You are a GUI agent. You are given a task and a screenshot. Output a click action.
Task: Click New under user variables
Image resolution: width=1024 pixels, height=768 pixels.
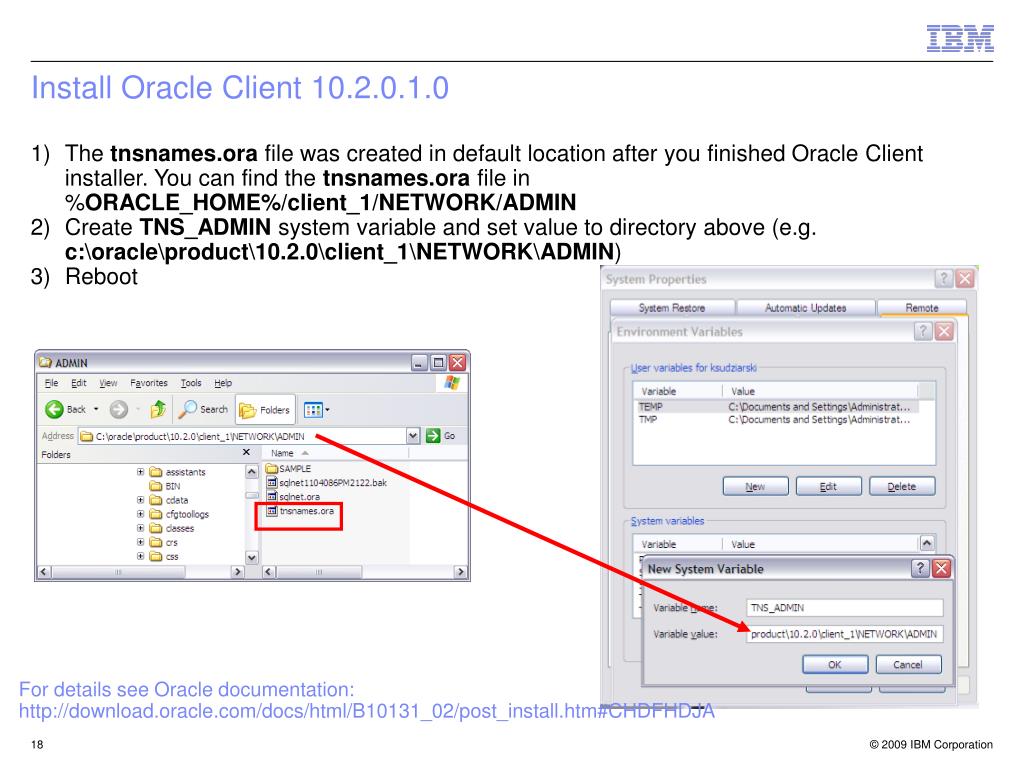pos(756,487)
